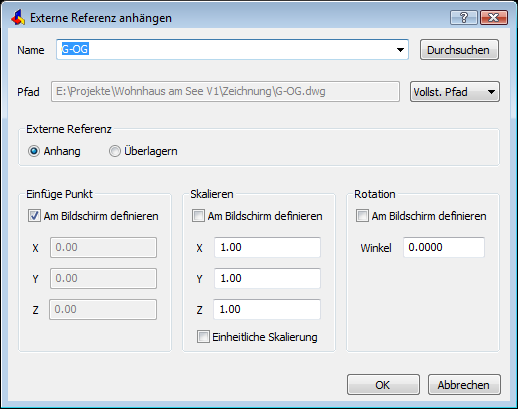Click the Durchsuchen button
Screen dimensions: 518x409
click(x=459, y=50)
